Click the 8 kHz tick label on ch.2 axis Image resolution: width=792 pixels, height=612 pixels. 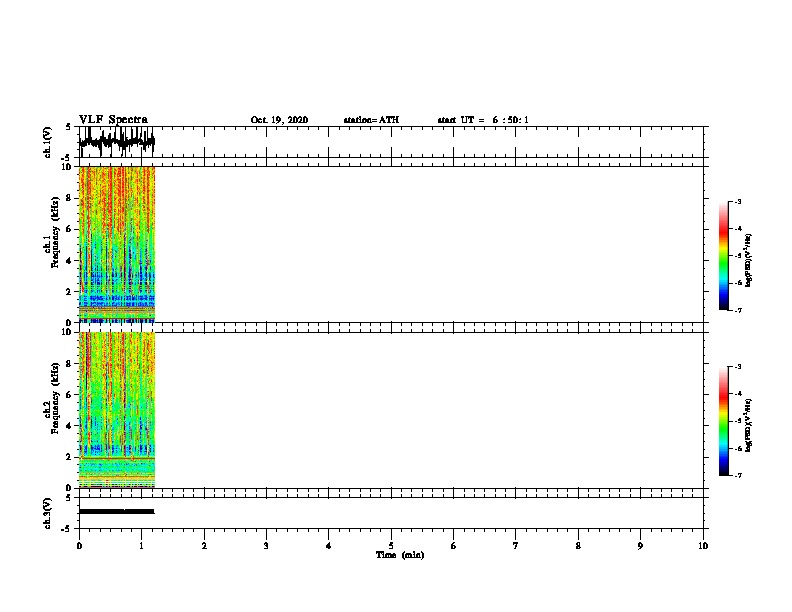[69, 364]
